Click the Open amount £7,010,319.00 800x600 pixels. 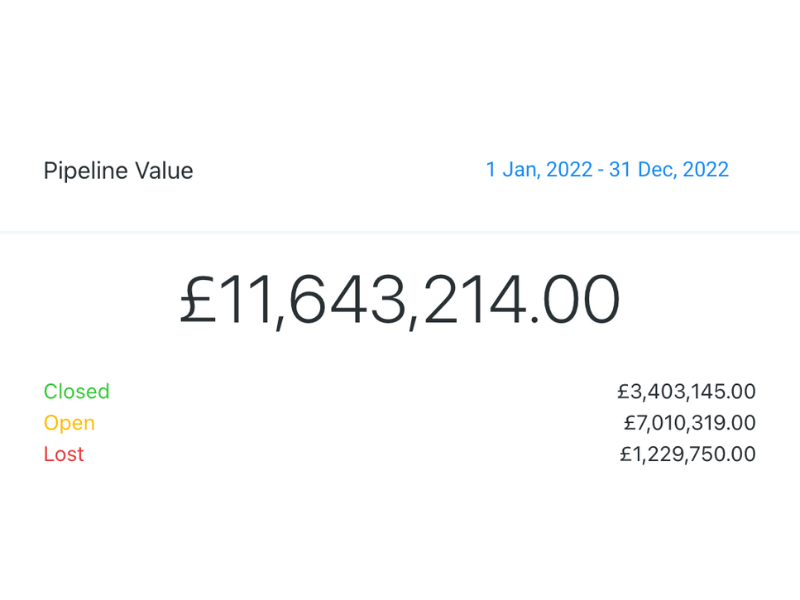coord(688,423)
